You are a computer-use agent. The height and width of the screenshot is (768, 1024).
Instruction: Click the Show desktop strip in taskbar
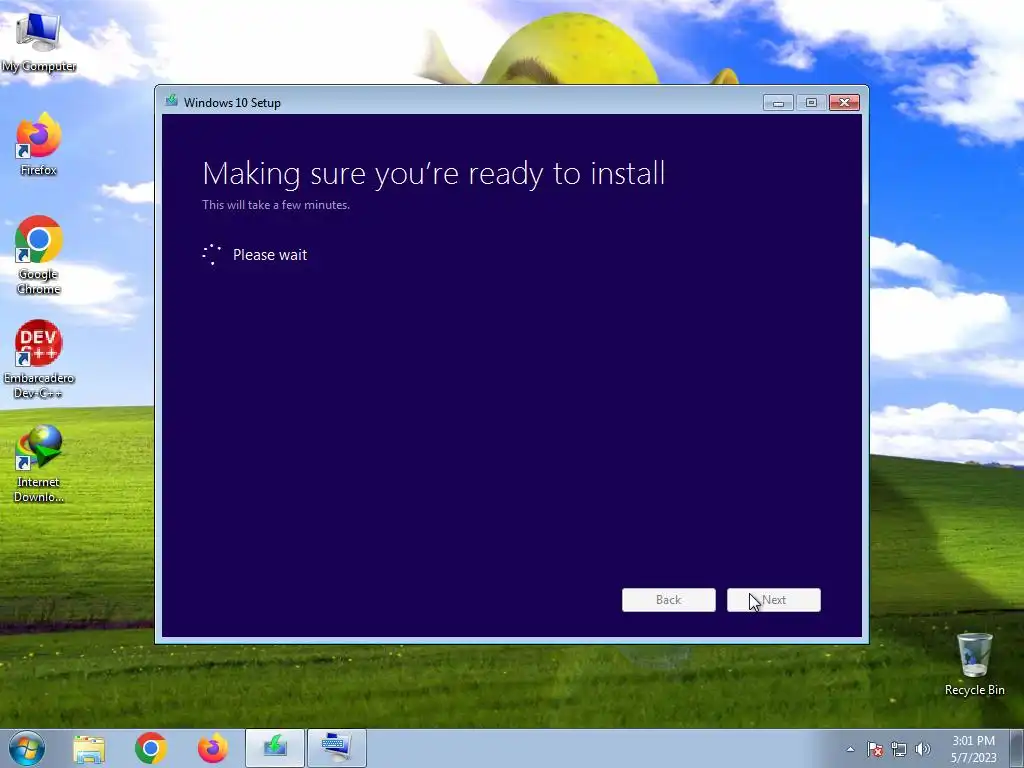click(1017, 748)
